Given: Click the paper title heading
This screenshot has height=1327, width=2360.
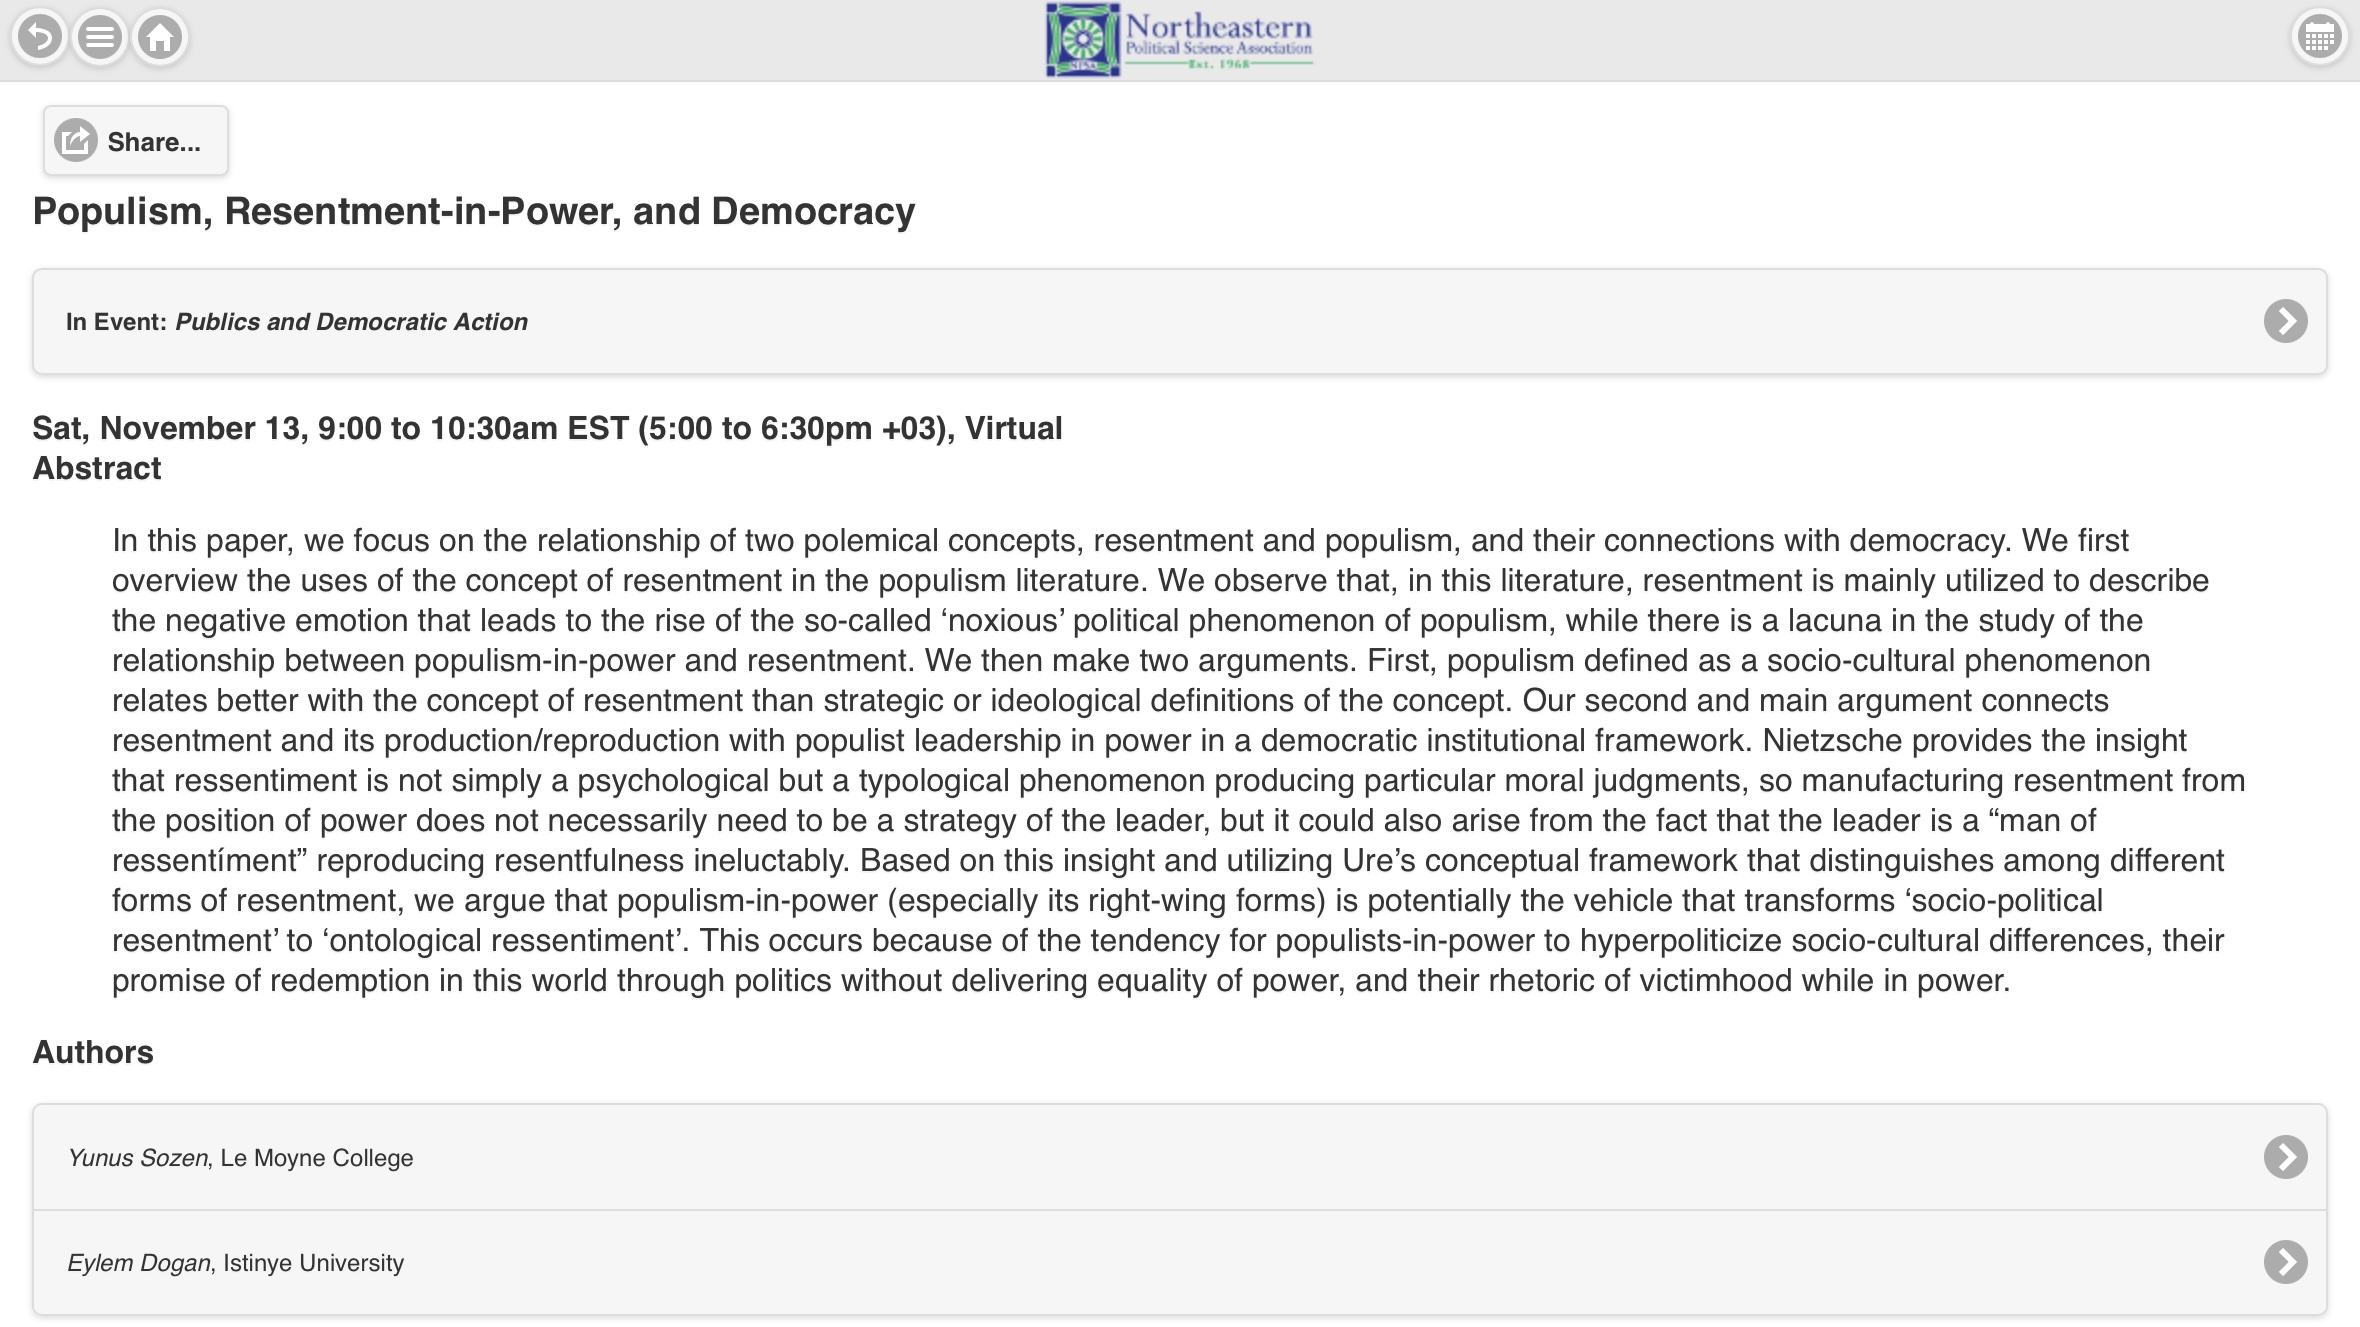Looking at the screenshot, I should (x=473, y=212).
